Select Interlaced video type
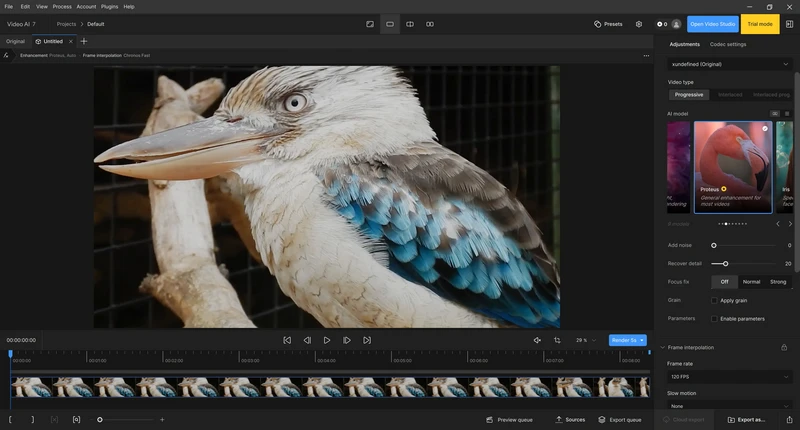 coord(730,95)
